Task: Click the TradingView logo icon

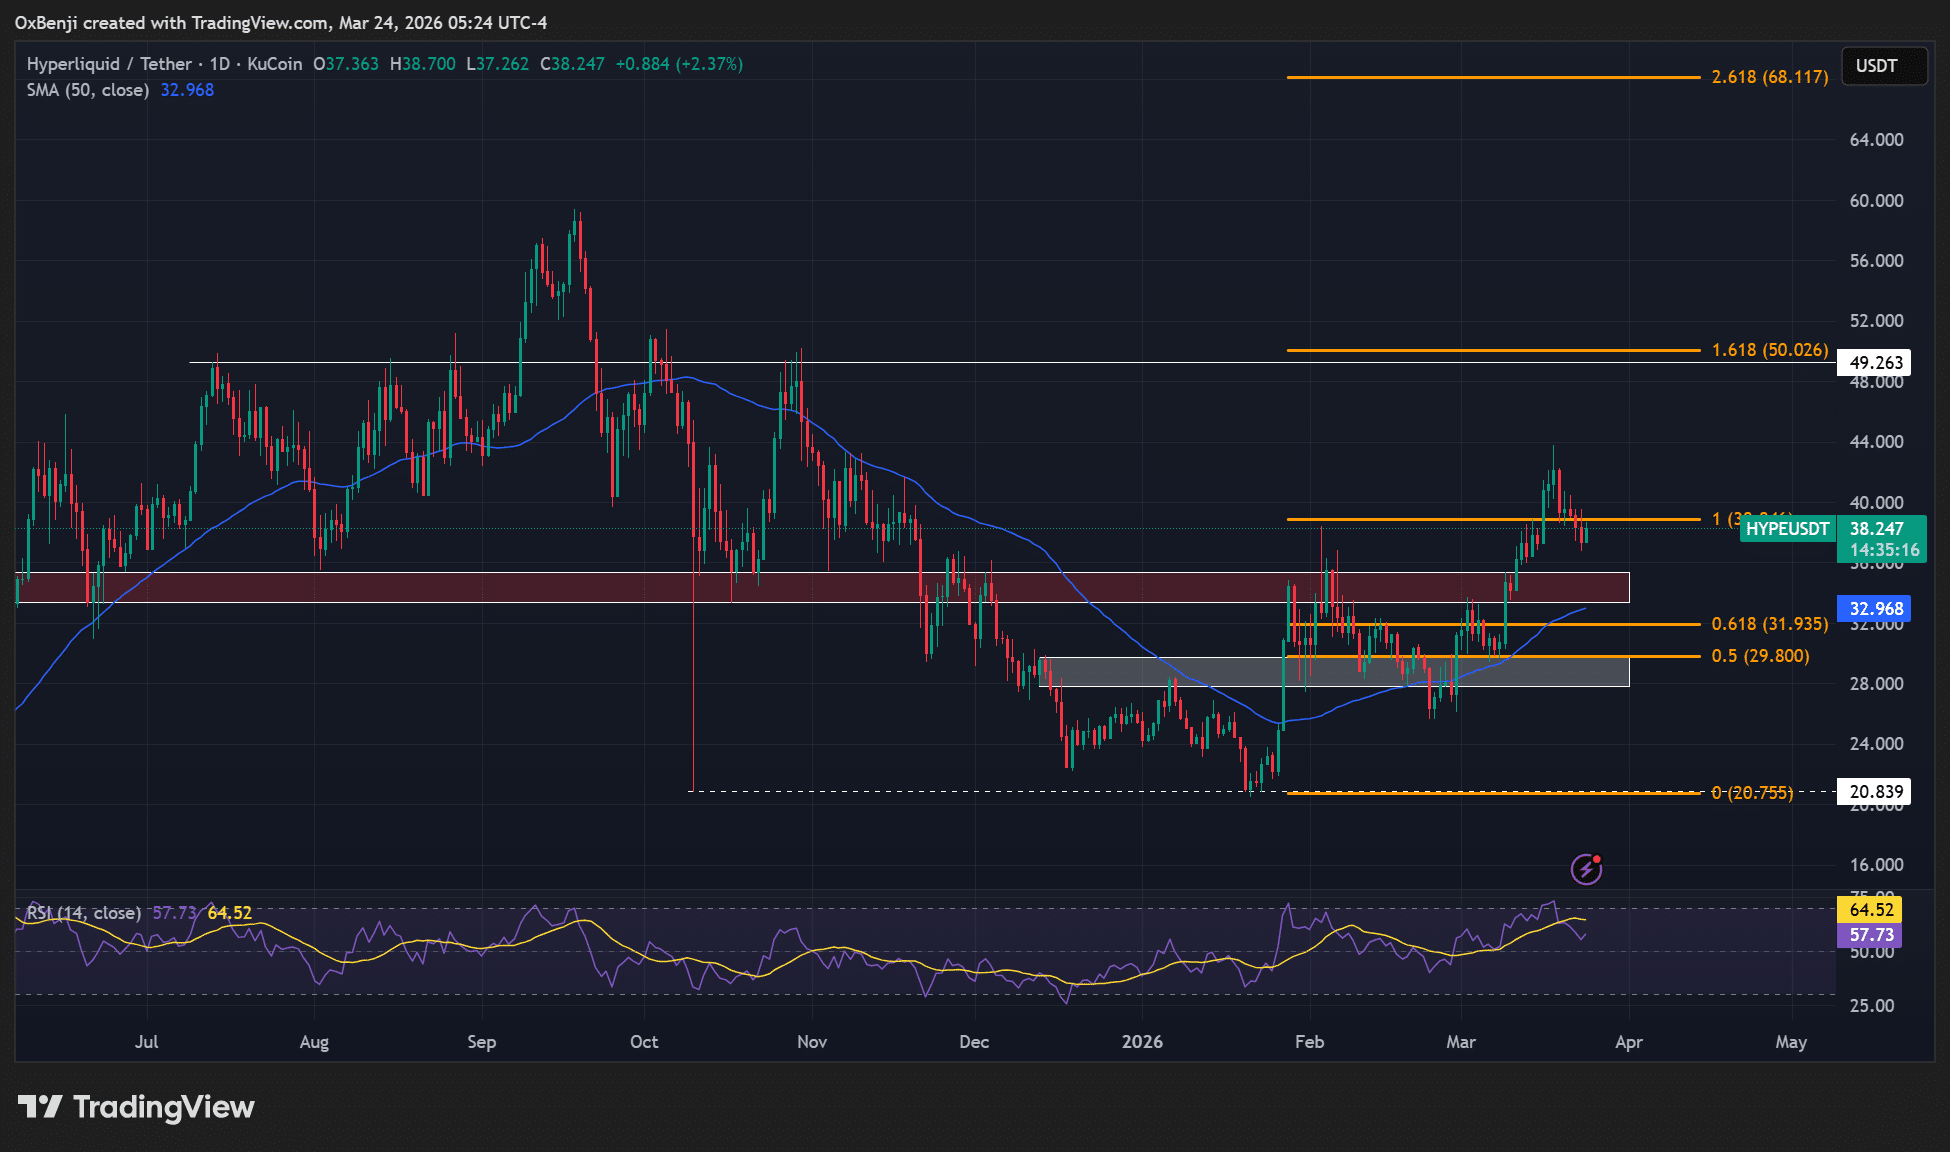Action: 40,1107
